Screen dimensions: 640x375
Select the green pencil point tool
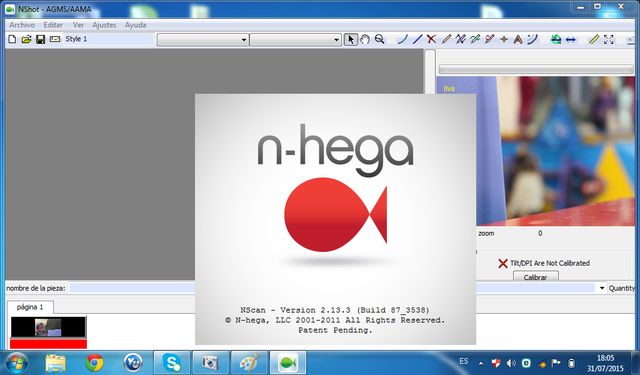point(475,39)
